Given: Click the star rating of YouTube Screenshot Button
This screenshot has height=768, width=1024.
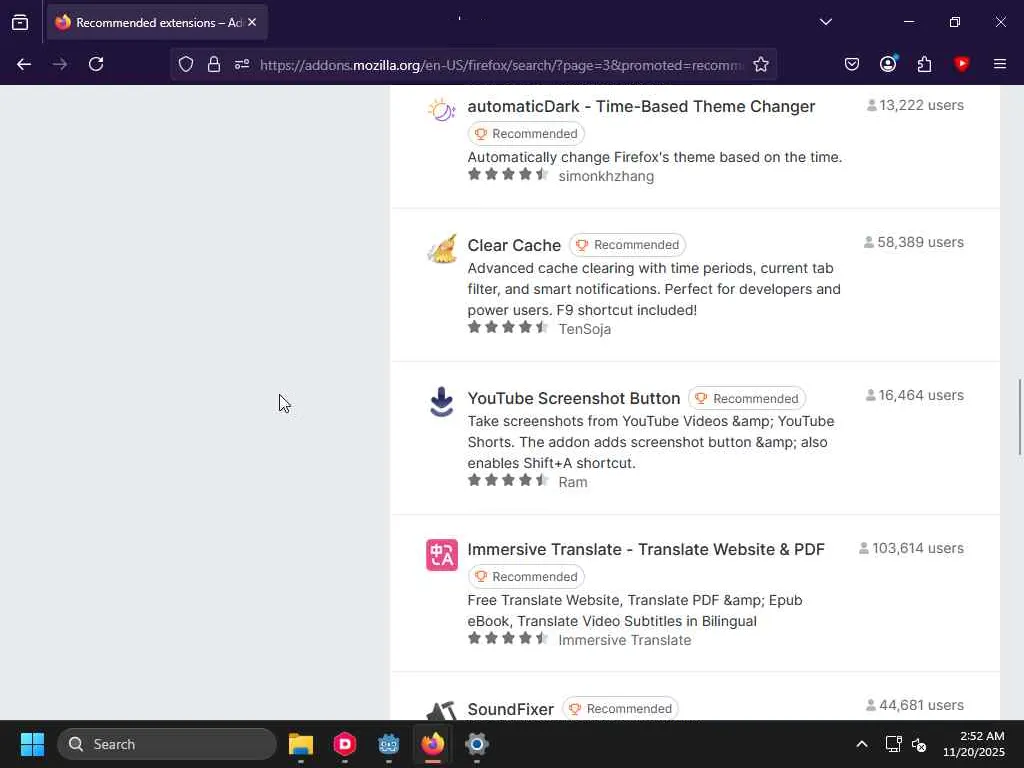Looking at the screenshot, I should click(508, 480).
